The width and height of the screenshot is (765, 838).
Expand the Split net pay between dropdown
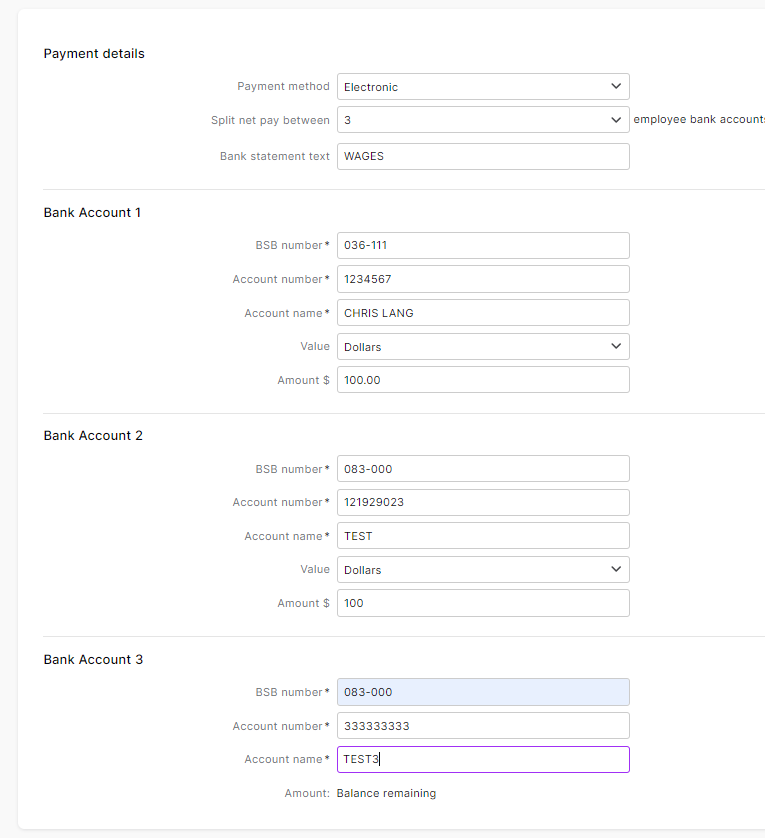tap(483, 120)
